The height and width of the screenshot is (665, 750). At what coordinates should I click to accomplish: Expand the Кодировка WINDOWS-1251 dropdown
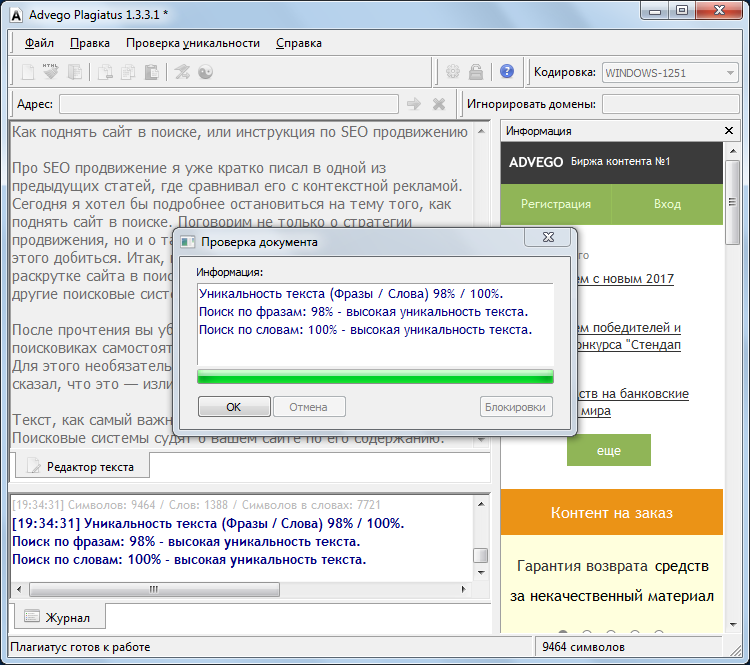coord(730,73)
